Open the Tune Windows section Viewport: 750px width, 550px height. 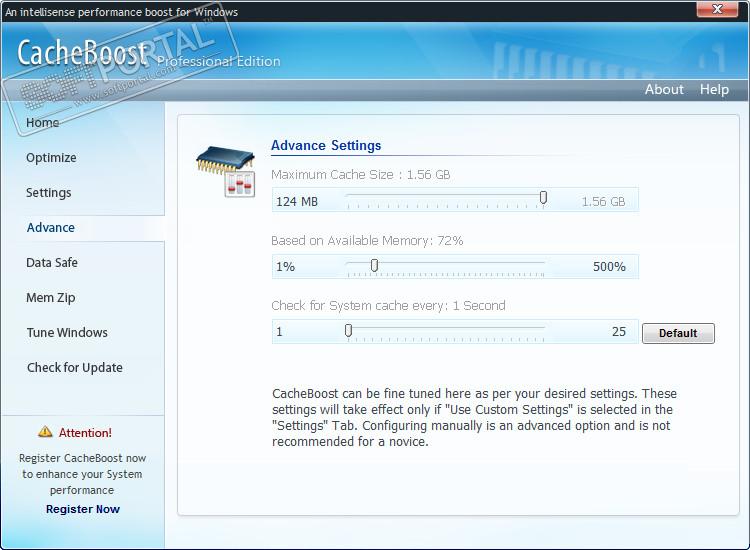67,332
